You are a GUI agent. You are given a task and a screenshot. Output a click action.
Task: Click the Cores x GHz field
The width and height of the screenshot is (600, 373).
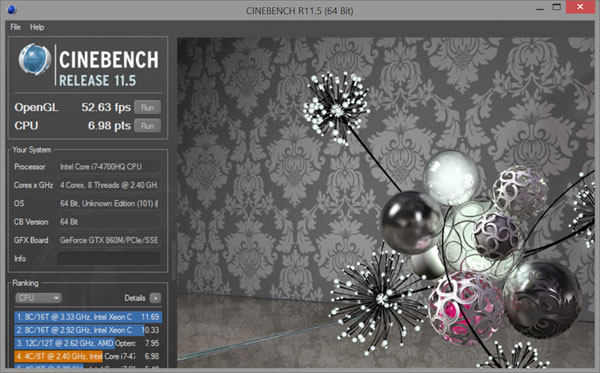pos(109,185)
